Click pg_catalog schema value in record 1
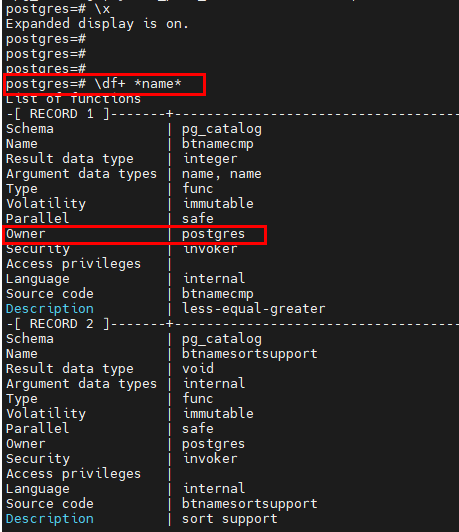This screenshot has width=459, height=532. tap(222, 129)
